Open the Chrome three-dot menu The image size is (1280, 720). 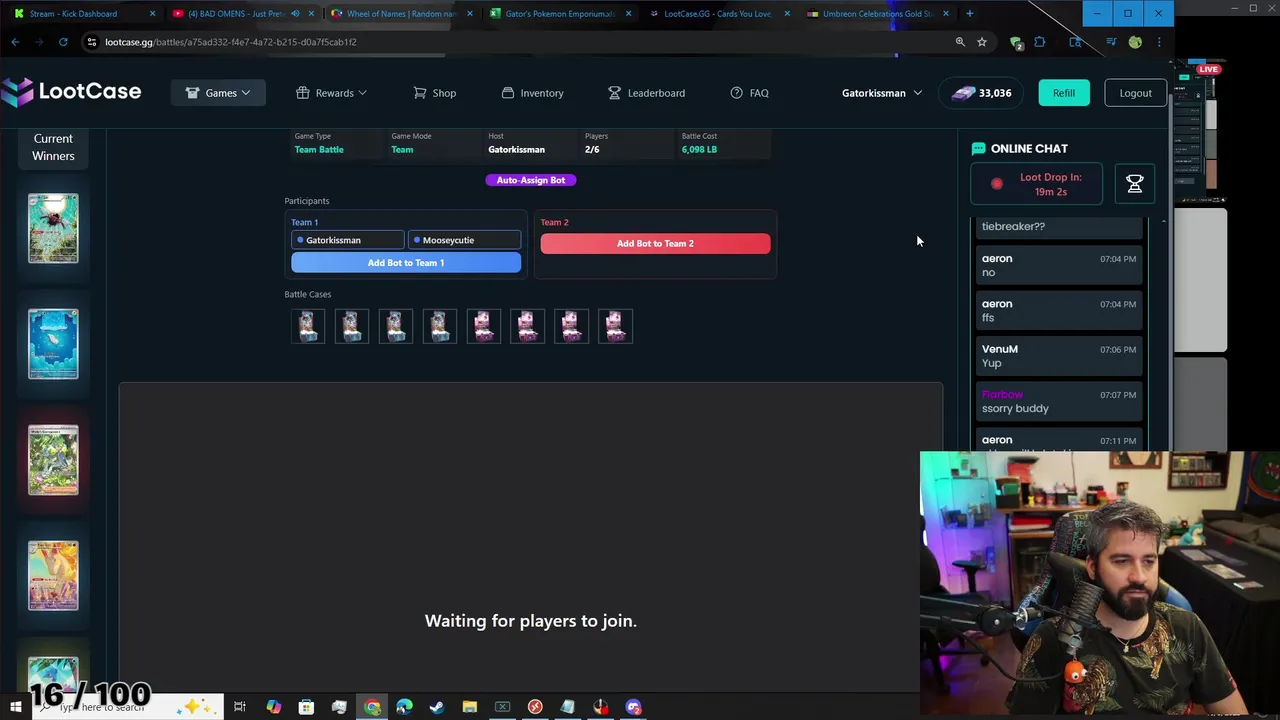[1159, 42]
